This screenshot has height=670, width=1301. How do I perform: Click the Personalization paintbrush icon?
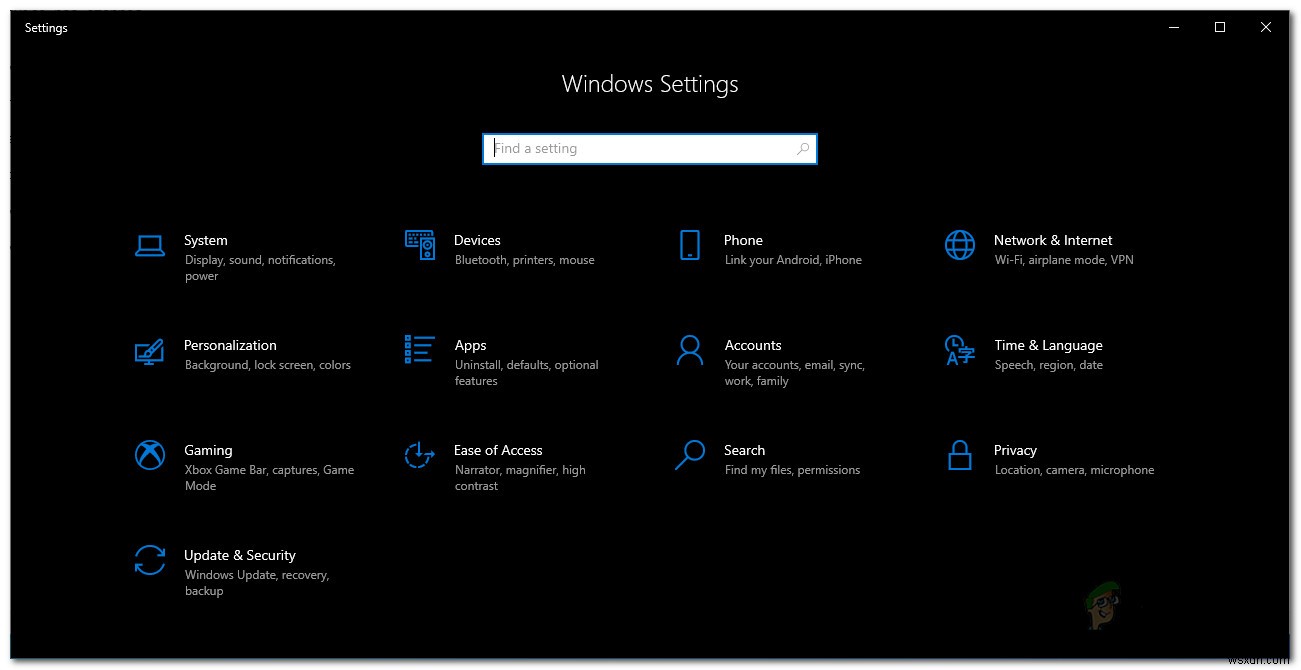tap(149, 351)
